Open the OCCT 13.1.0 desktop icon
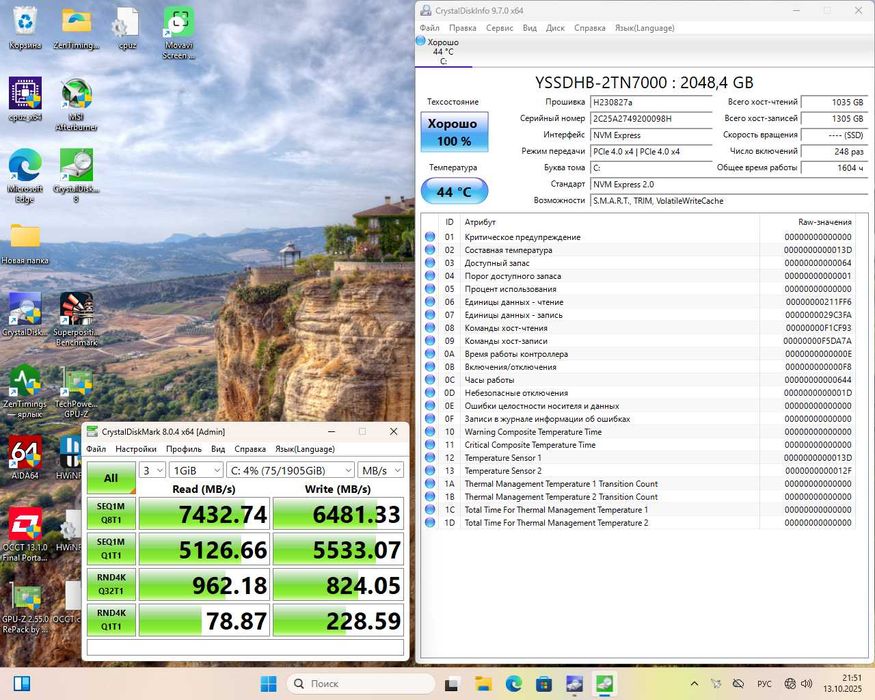 (x=25, y=525)
